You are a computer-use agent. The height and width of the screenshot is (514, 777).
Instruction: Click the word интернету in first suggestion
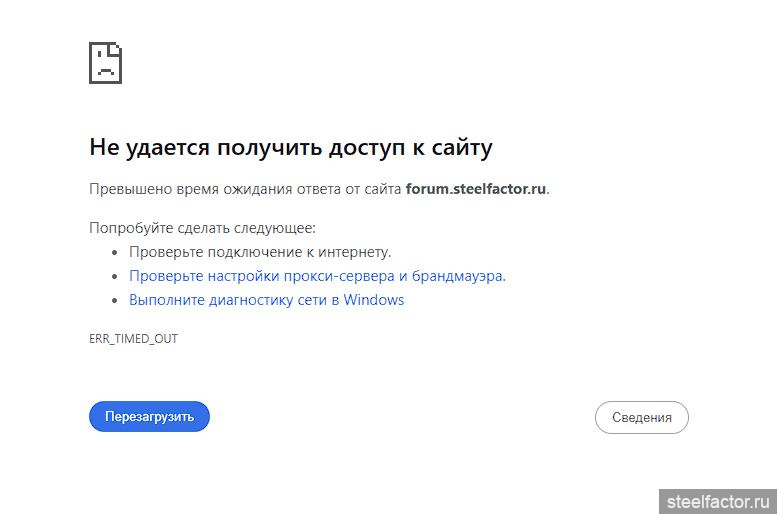coord(355,252)
